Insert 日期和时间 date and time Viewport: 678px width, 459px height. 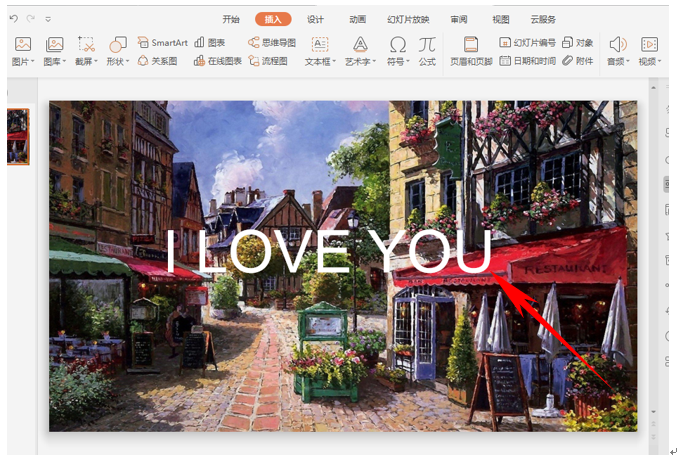click(x=528, y=61)
